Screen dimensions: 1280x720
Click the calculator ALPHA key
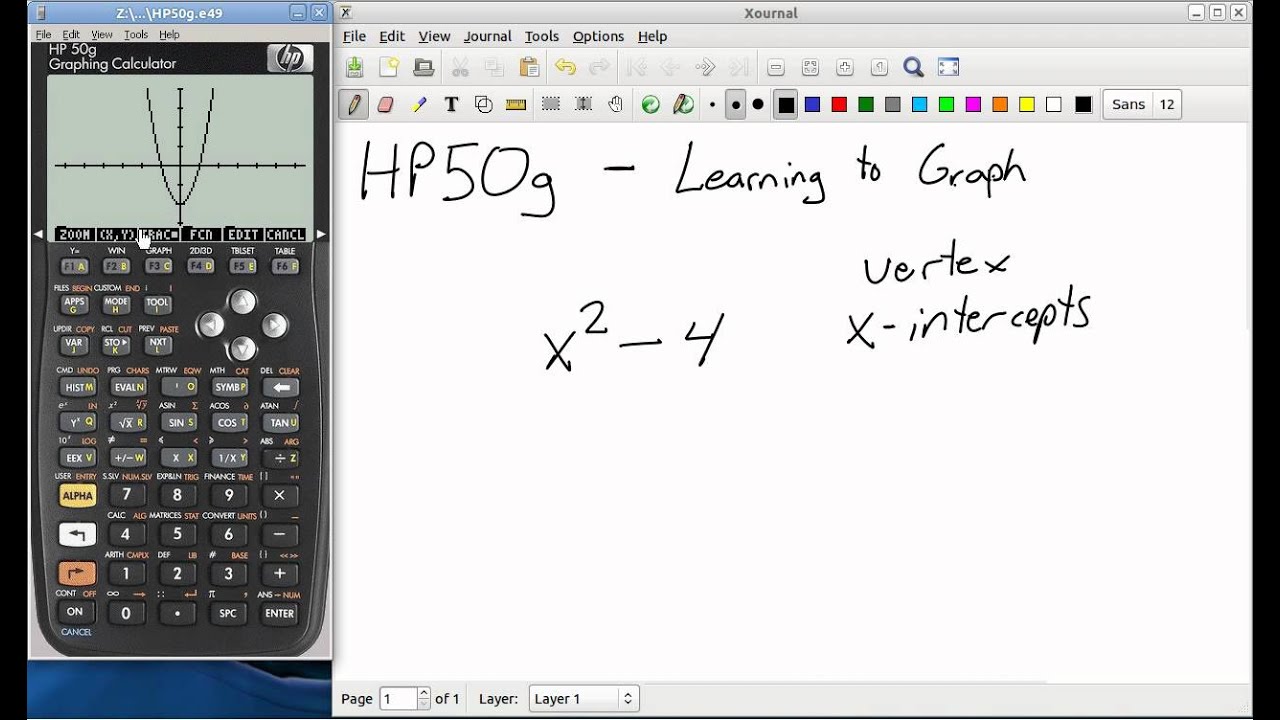tap(77, 495)
